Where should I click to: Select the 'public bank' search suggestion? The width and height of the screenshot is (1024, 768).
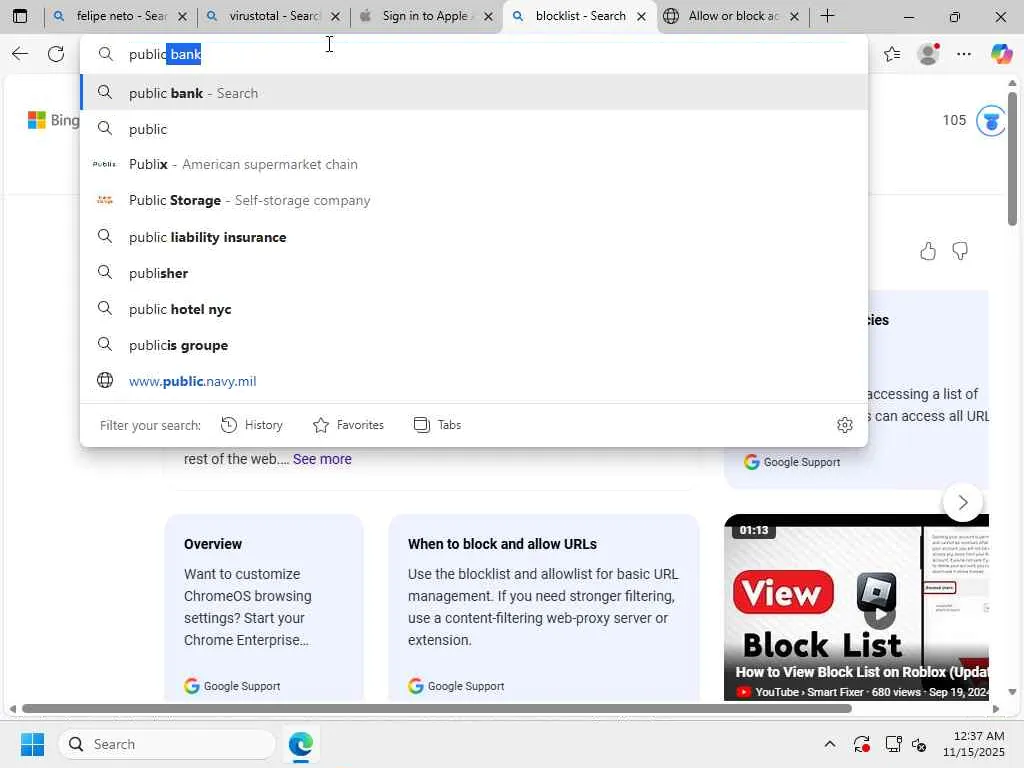click(x=474, y=93)
